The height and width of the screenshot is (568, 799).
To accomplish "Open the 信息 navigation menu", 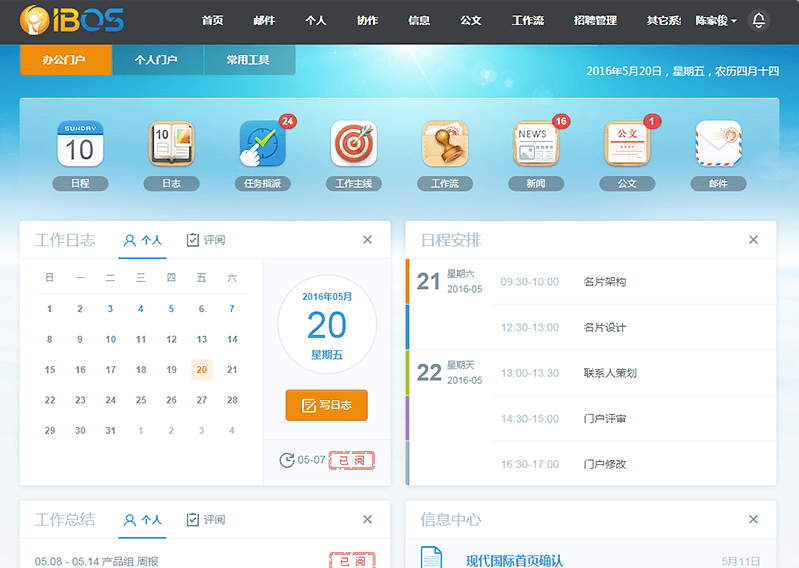I will coord(419,21).
